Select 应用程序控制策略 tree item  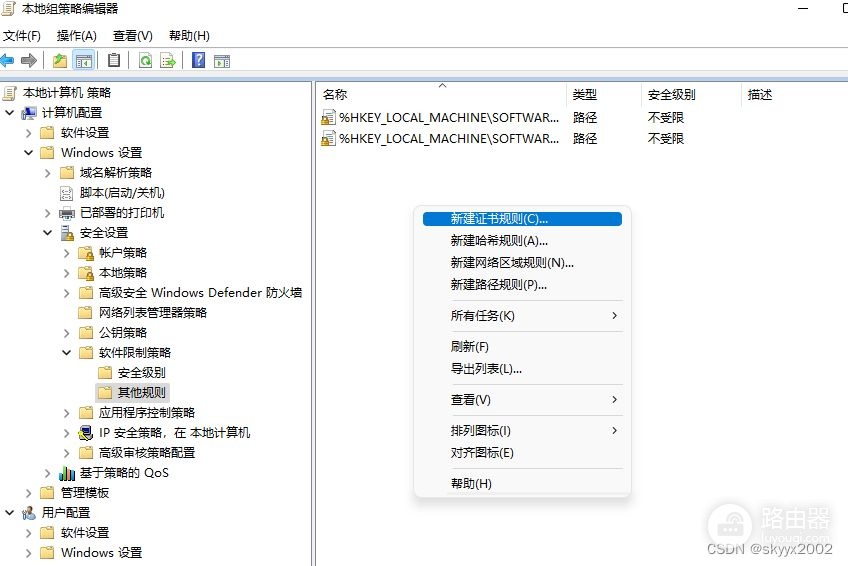(147, 413)
